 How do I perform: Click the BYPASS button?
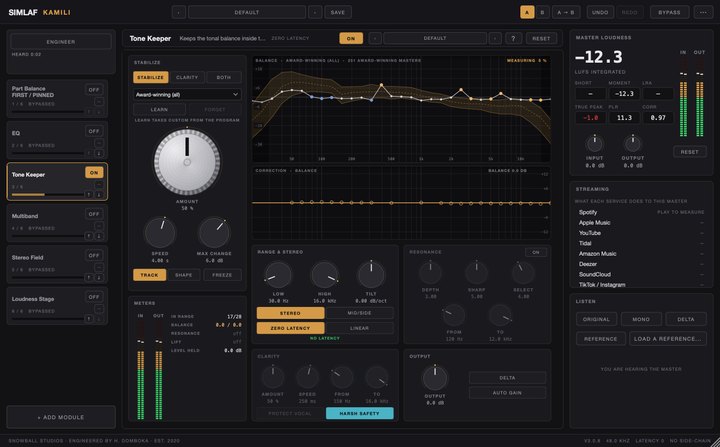pyautogui.click(x=669, y=12)
